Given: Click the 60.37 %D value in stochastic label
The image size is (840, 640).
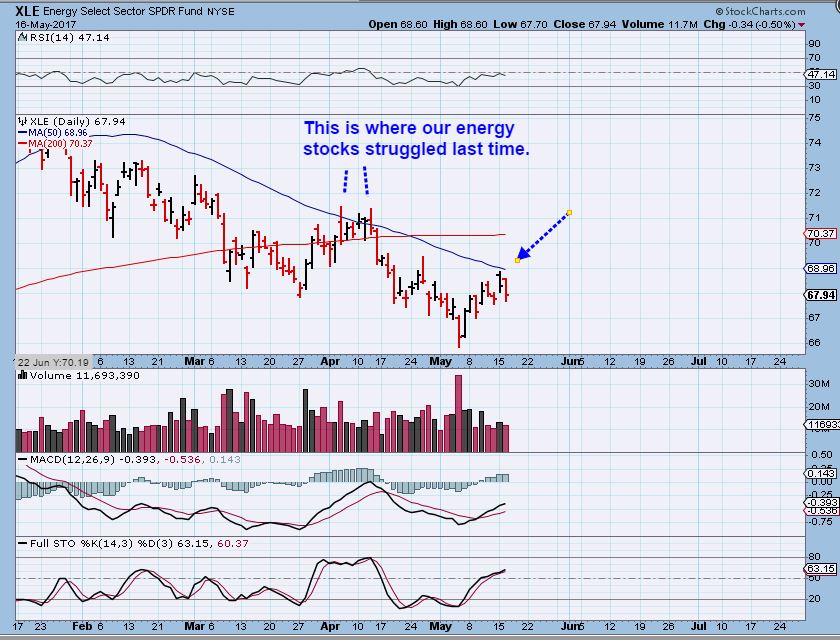Looking at the screenshot, I should 233,544.
